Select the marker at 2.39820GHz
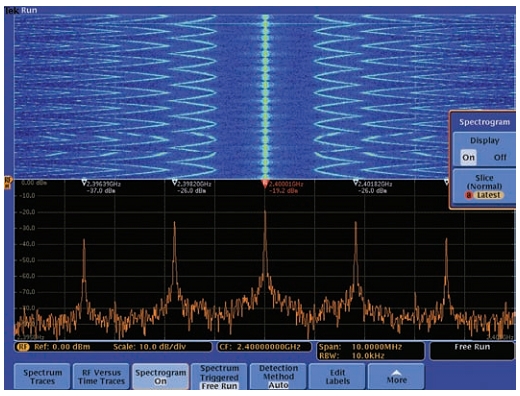520x396 pixels. click(174, 182)
